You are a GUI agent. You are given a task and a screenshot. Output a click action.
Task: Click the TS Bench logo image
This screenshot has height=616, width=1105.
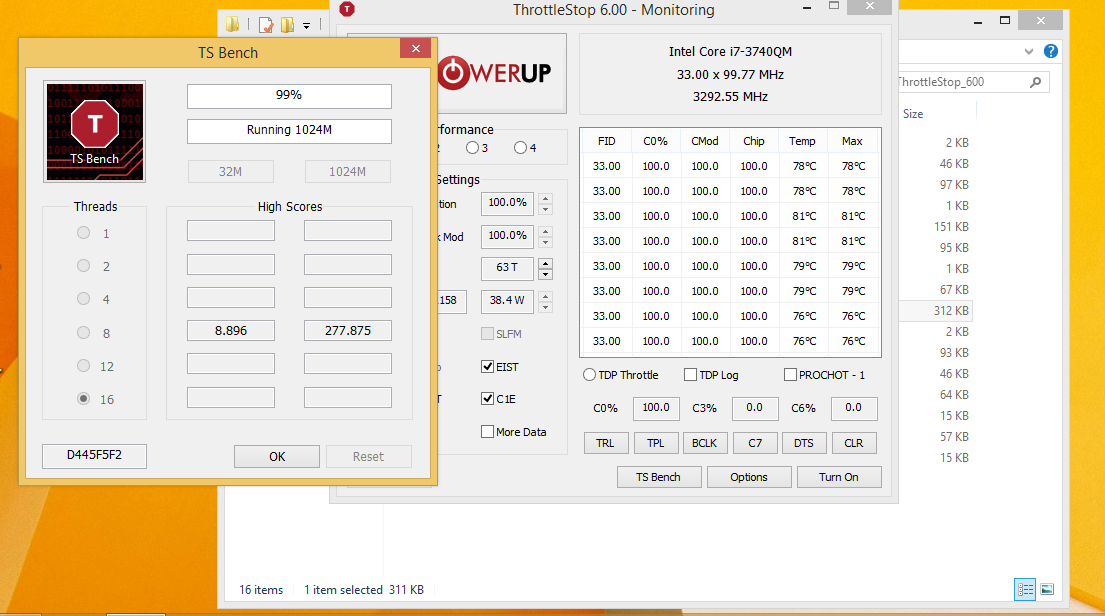click(x=94, y=131)
